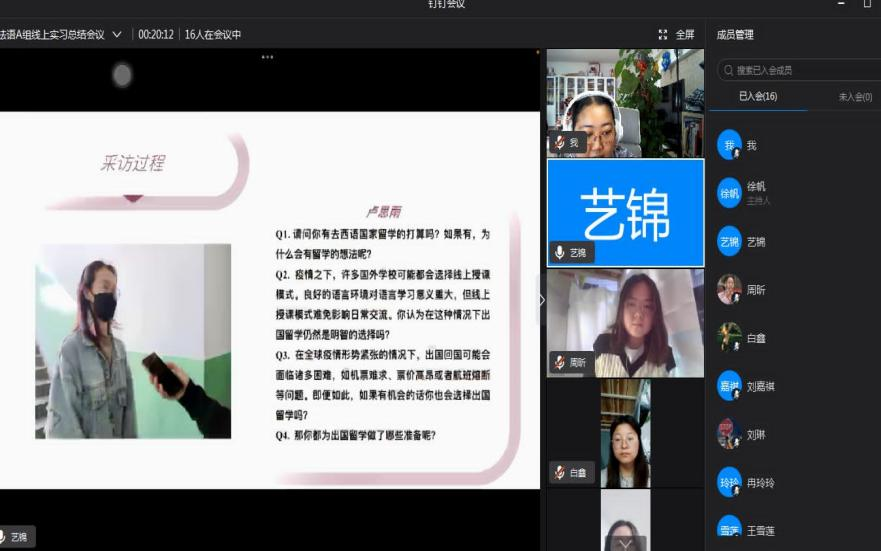Click the 16人在会议中 participant count
This screenshot has height=551, width=881.
pos(213,34)
